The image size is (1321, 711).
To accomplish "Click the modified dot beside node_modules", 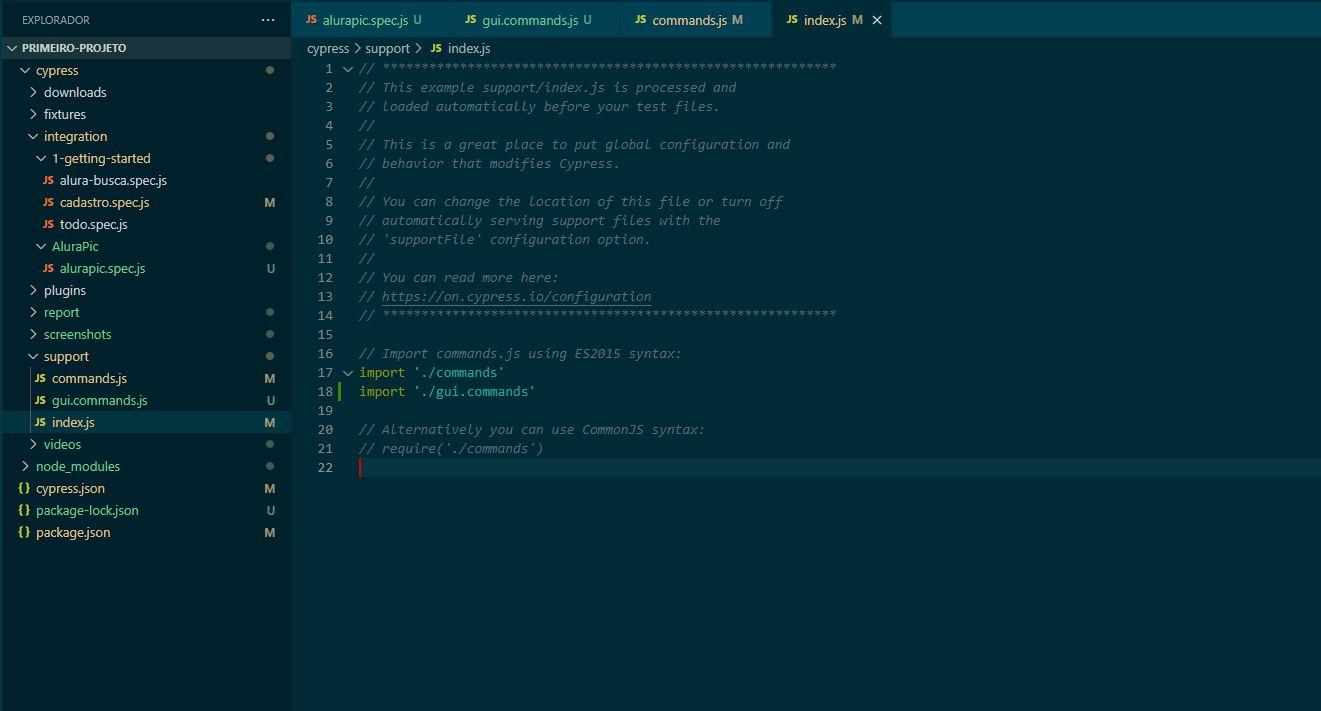I will pyautogui.click(x=270, y=466).
